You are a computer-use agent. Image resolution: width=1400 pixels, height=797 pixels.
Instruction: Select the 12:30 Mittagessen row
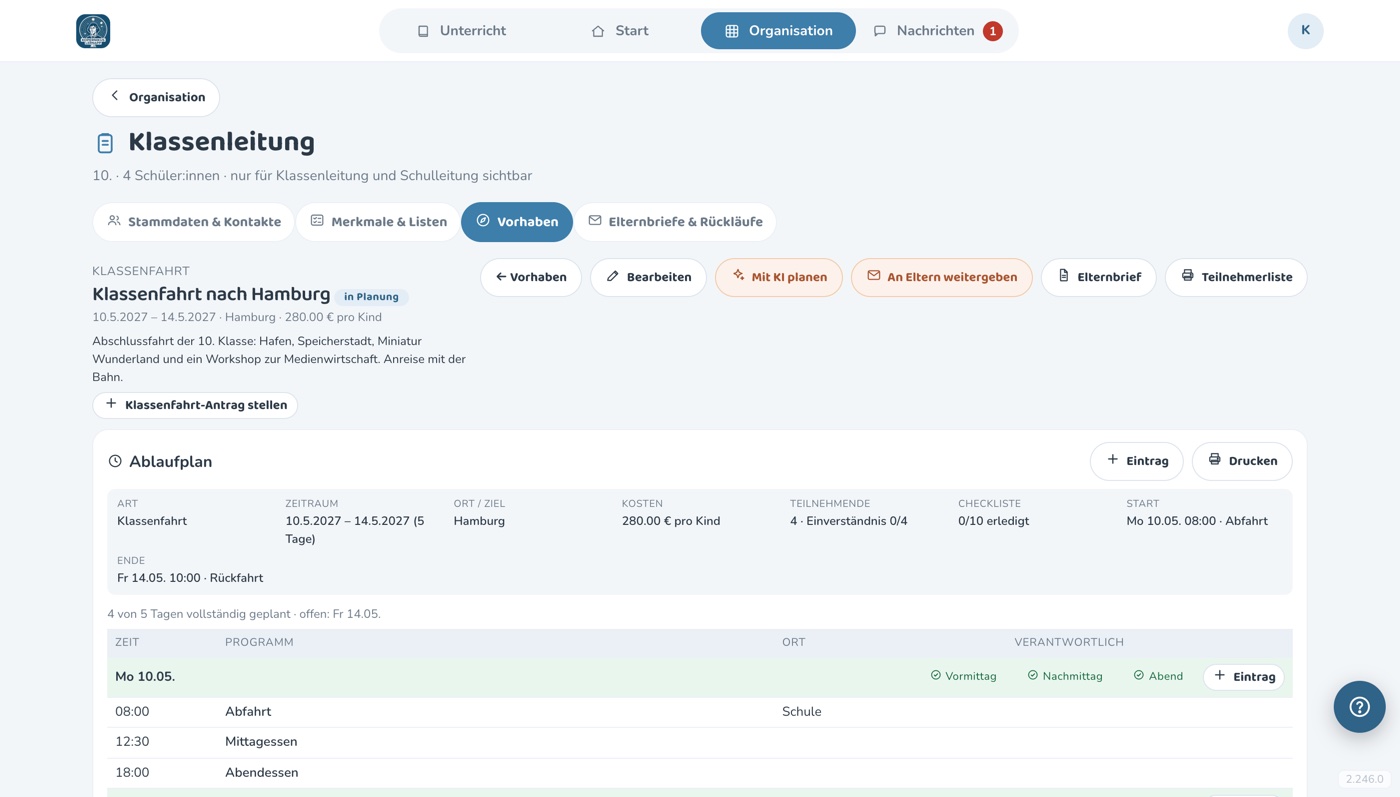click(x=700, y=742)
